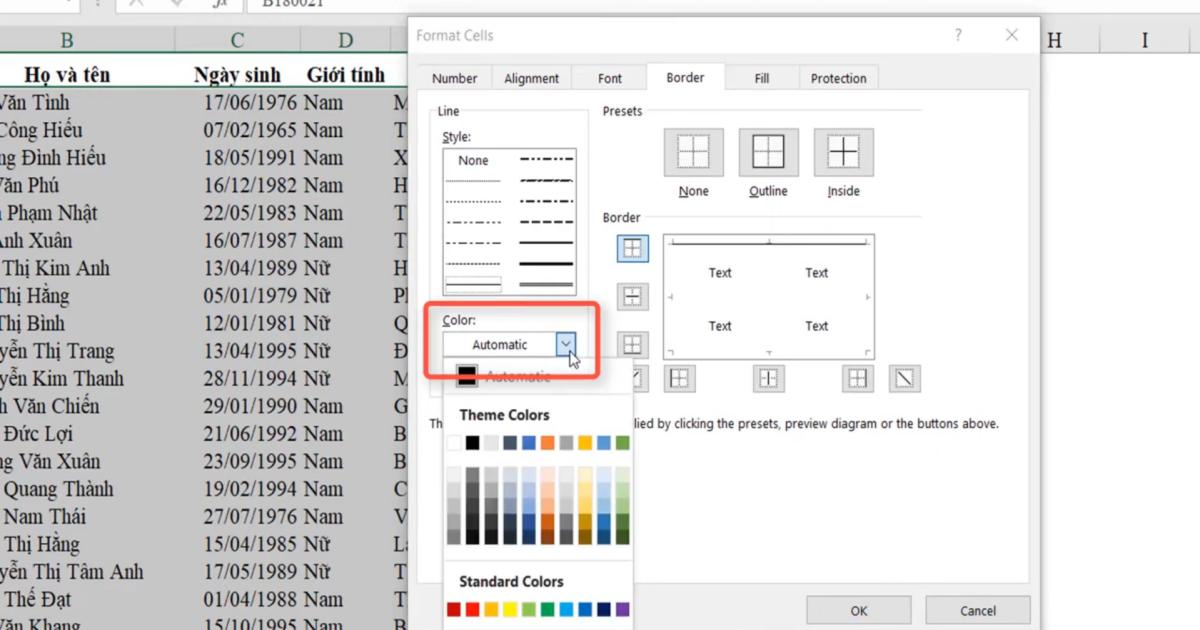Image resolution: width=1200 pixels, height=630 pixels.
Task: Select the thick line in the Style list
Action: 545,264
